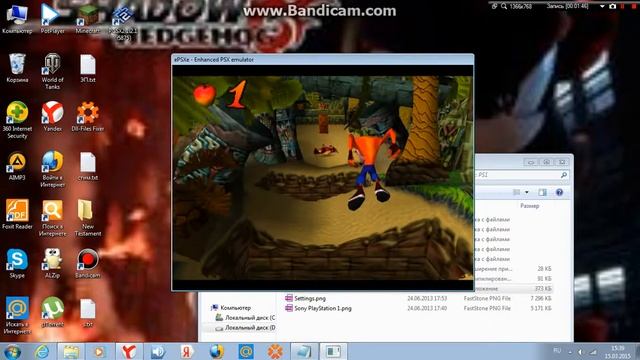
Task: Open the Компьютер desktop icon
Action: (17, 18)
